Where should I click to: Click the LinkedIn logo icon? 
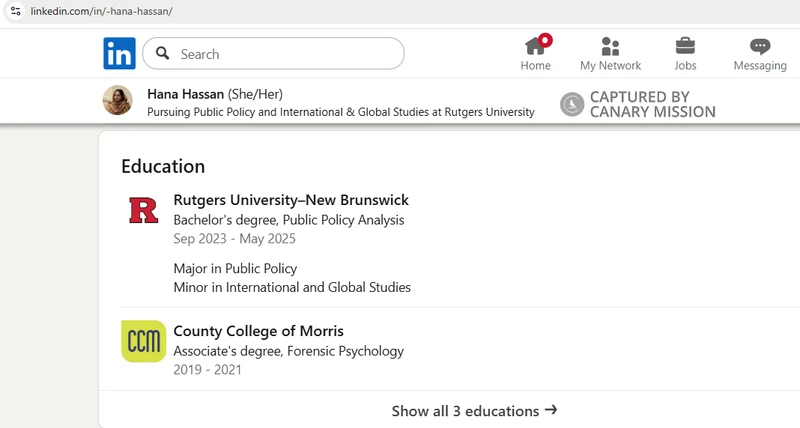pyautogui.click(x=119, y=53)
